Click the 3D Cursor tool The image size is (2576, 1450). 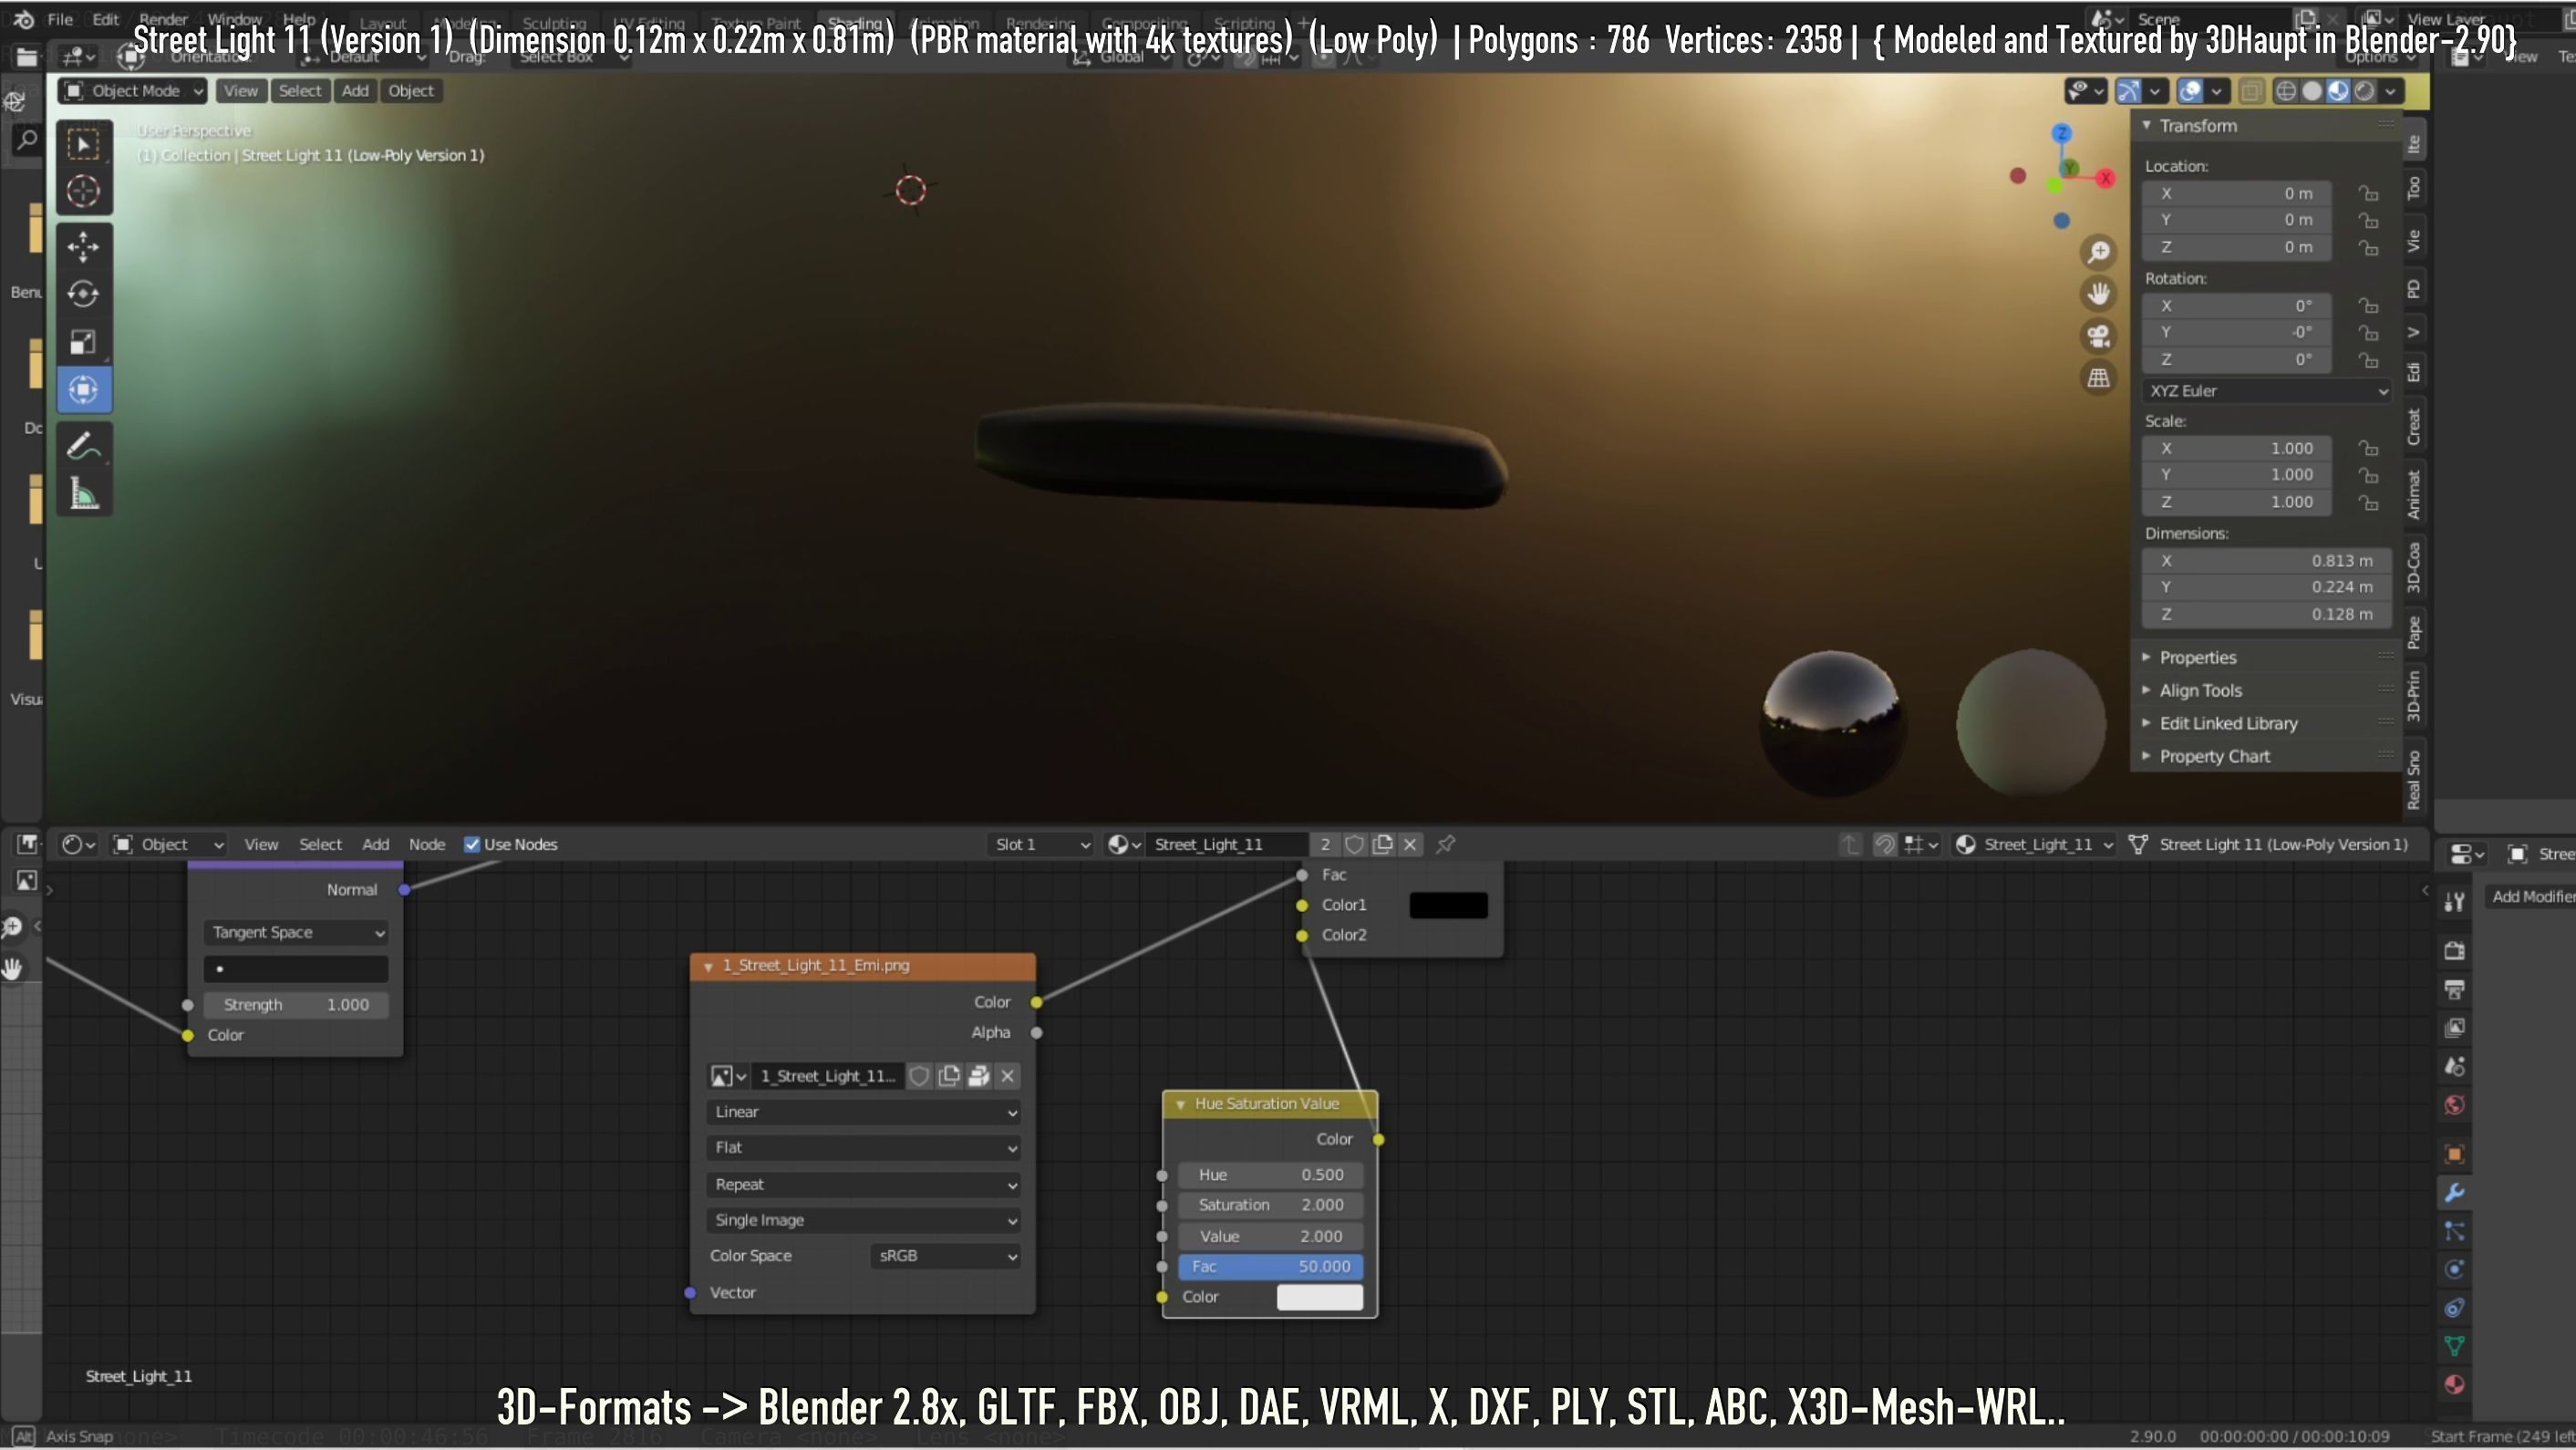coord(83,191)
